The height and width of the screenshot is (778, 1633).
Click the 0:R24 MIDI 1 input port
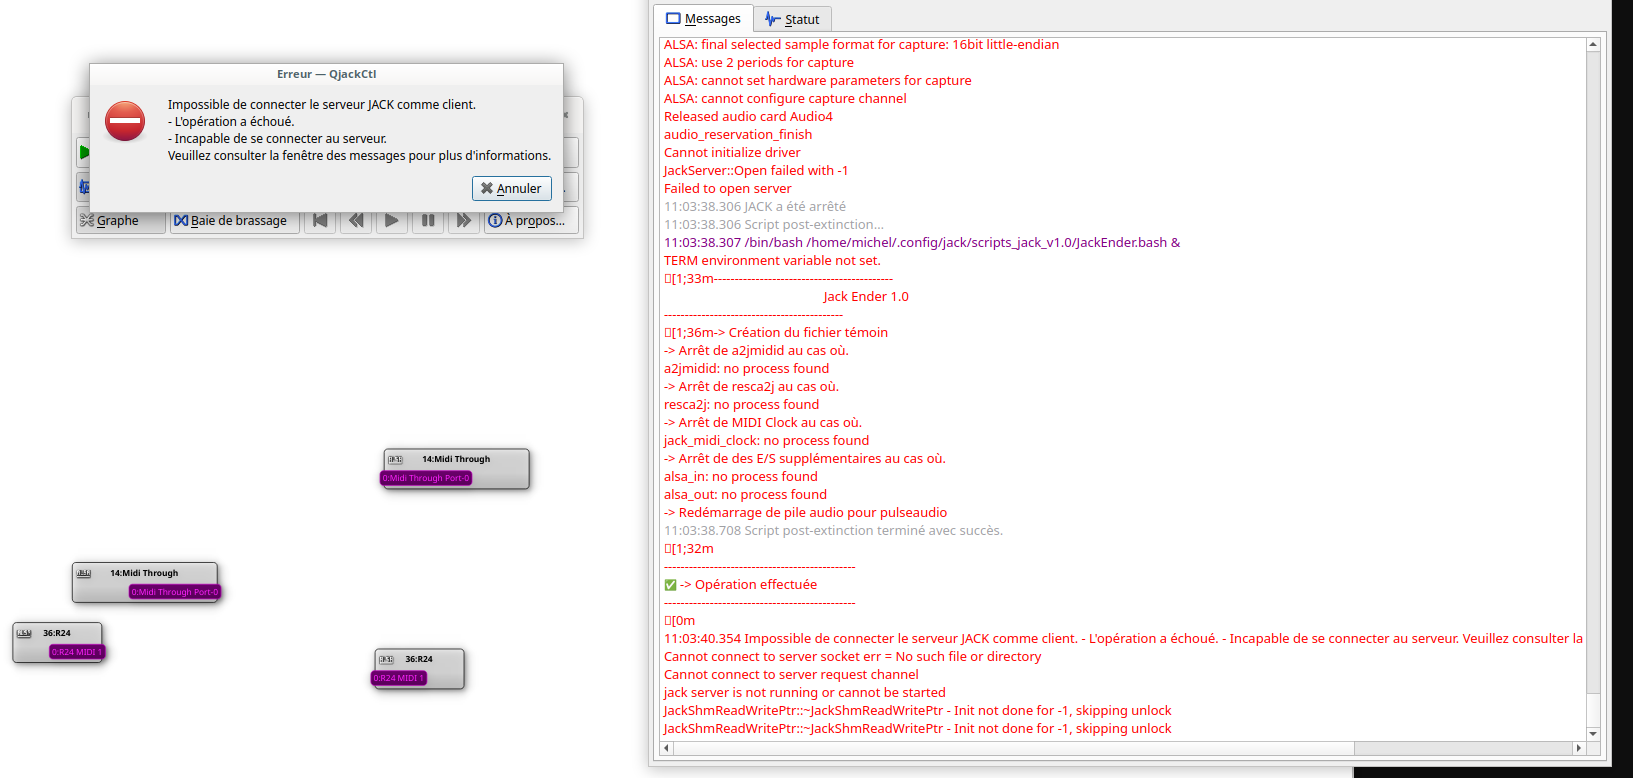(400, 678)
